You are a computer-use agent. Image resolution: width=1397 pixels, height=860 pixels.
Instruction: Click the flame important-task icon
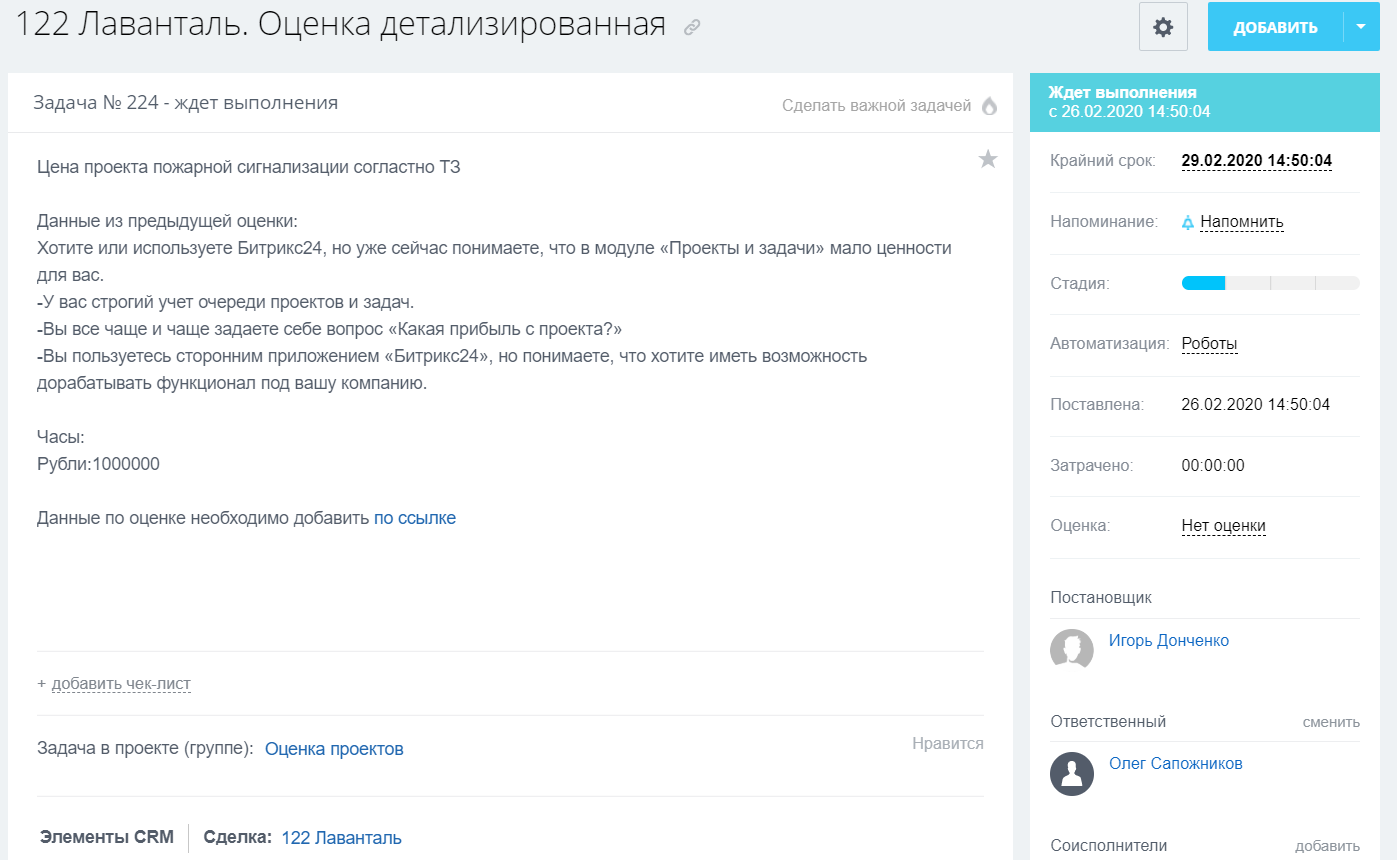click(x=989, y=106)
